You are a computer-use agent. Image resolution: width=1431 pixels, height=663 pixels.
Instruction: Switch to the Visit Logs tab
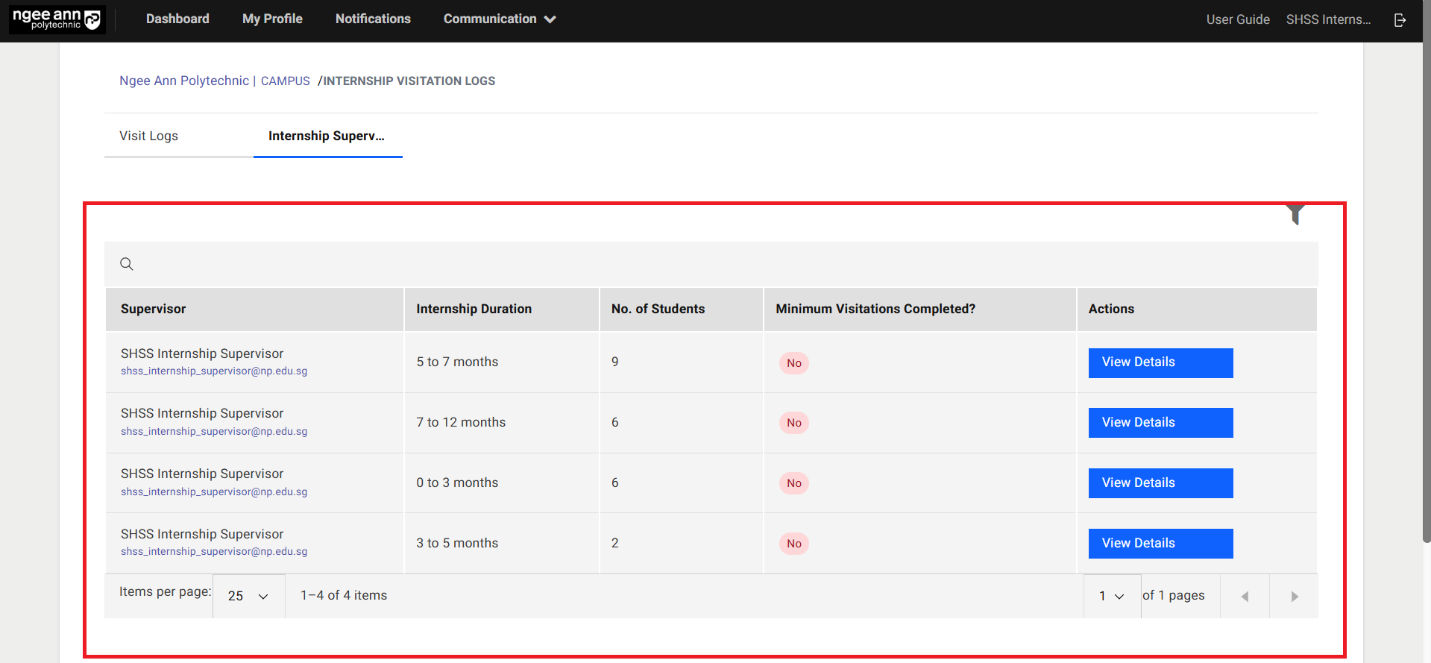pyautogui.click(x=149, y=136)
